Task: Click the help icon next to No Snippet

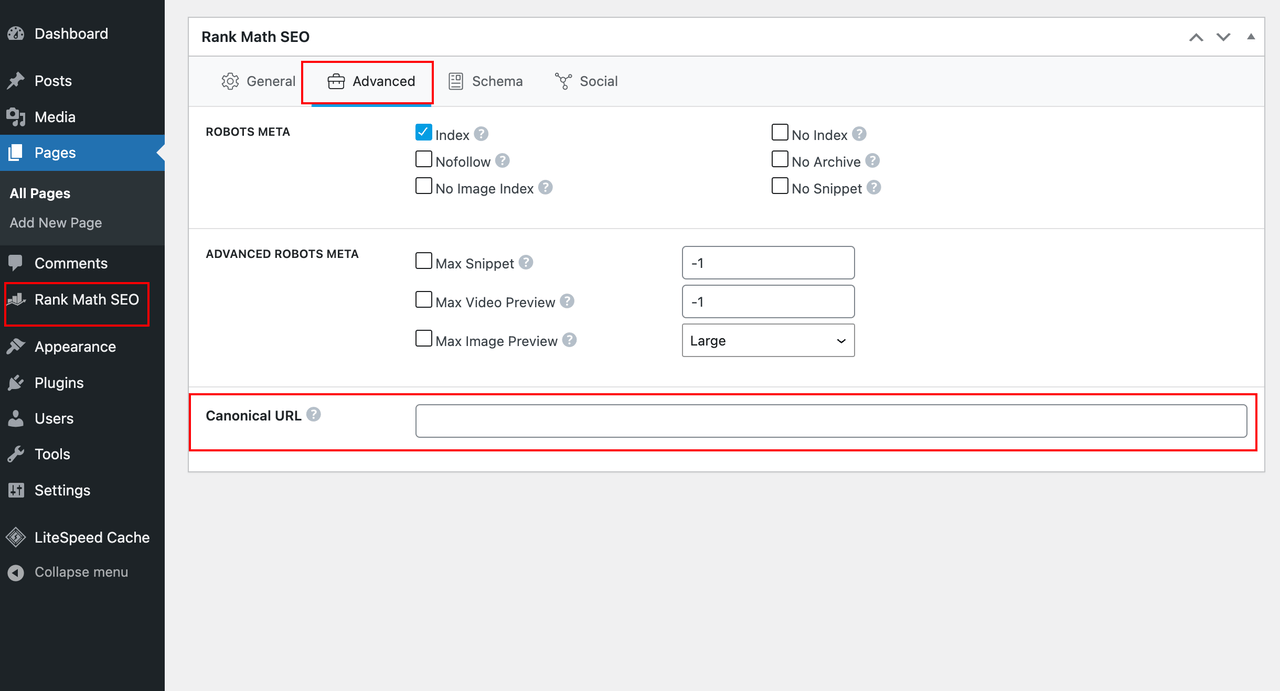Action: click(873, 188)
